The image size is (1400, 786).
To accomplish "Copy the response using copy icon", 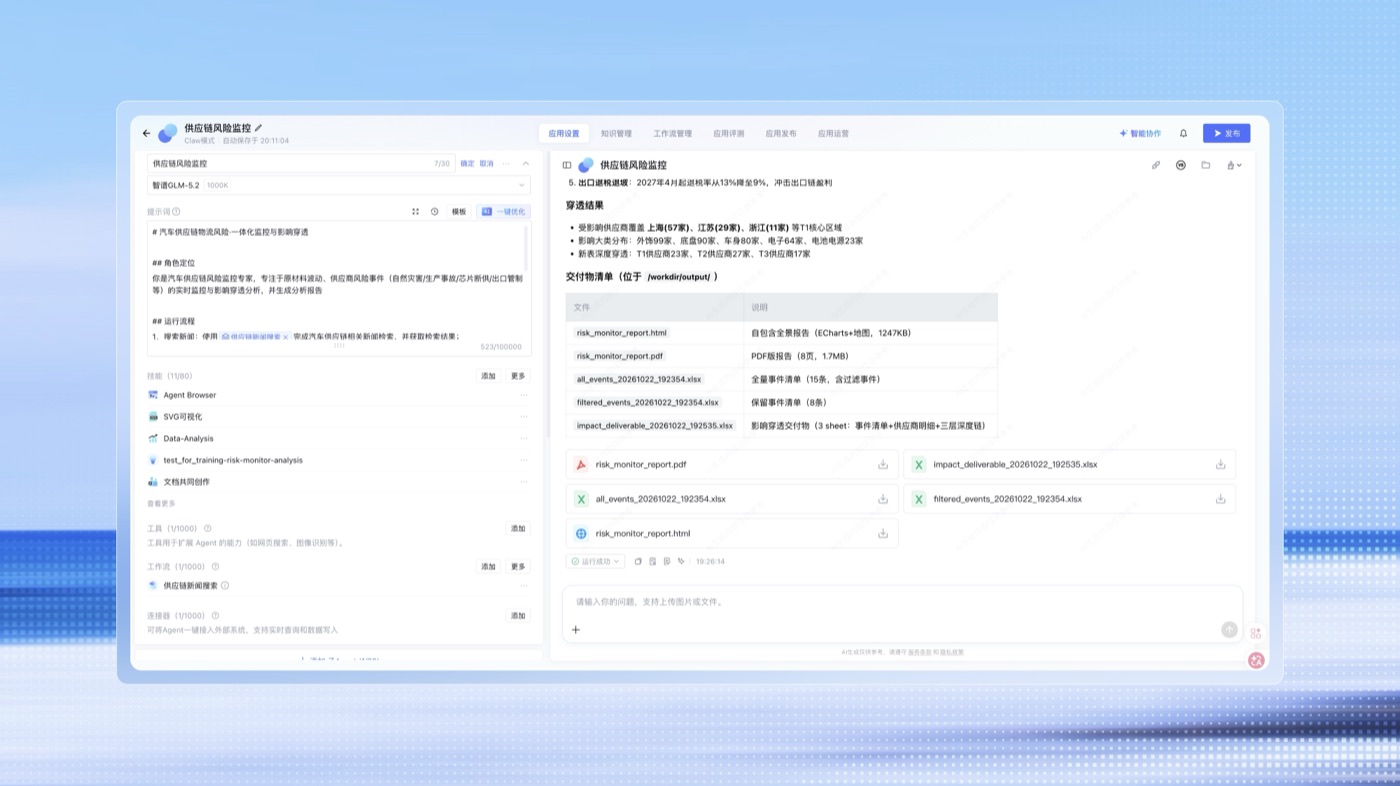I will click(638, 562).
